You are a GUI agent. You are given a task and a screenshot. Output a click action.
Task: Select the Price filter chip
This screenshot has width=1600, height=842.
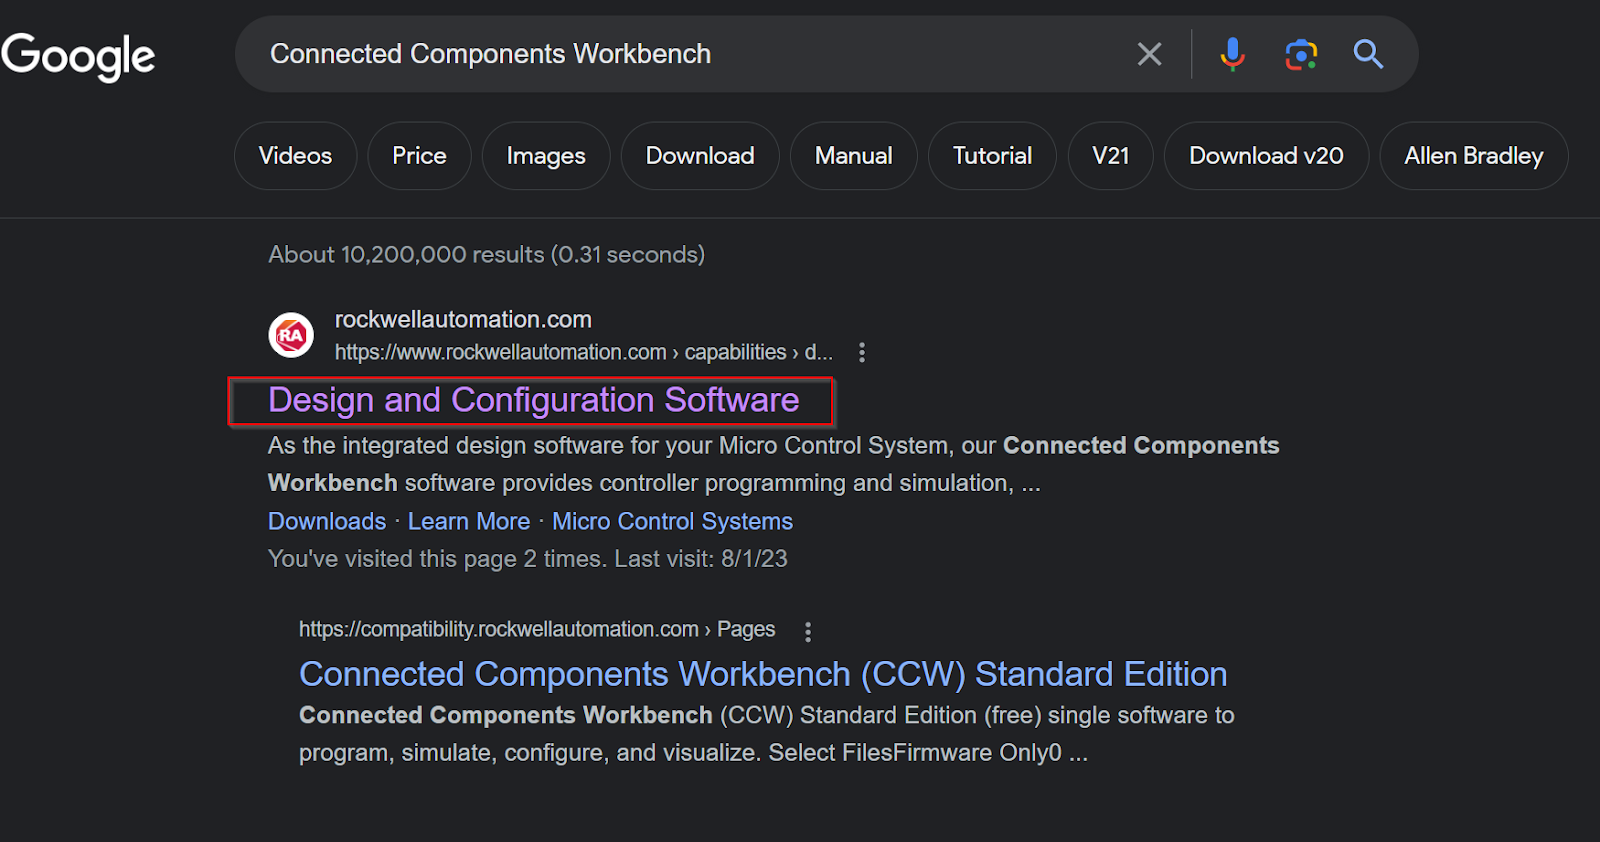coord(419,156)
